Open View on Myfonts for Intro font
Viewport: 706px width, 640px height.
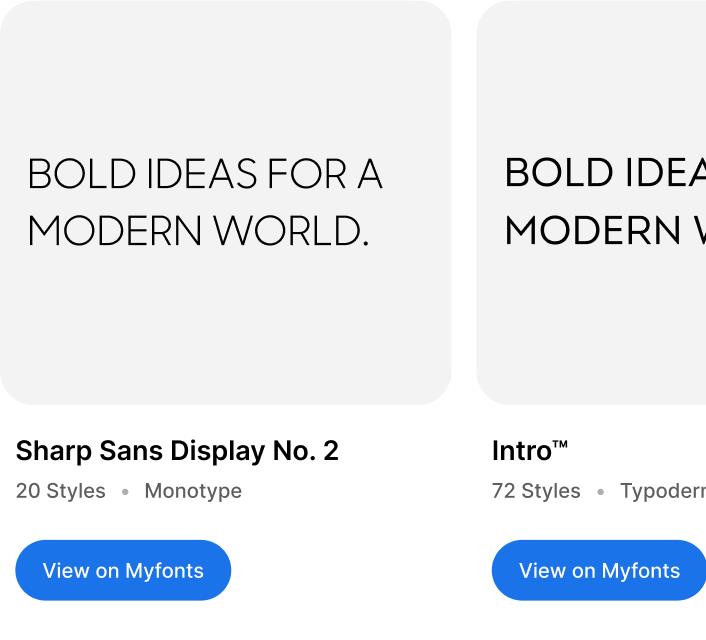(599, 570)
